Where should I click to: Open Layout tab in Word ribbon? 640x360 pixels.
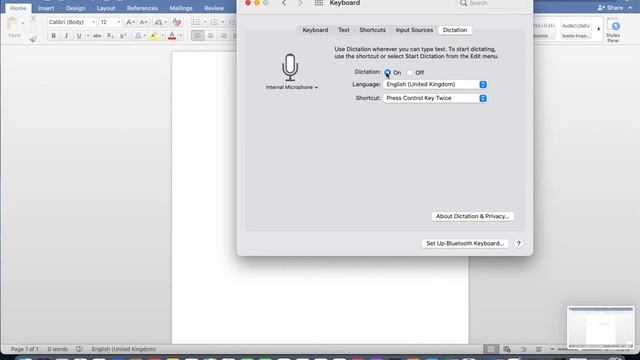tap(106, 8)
